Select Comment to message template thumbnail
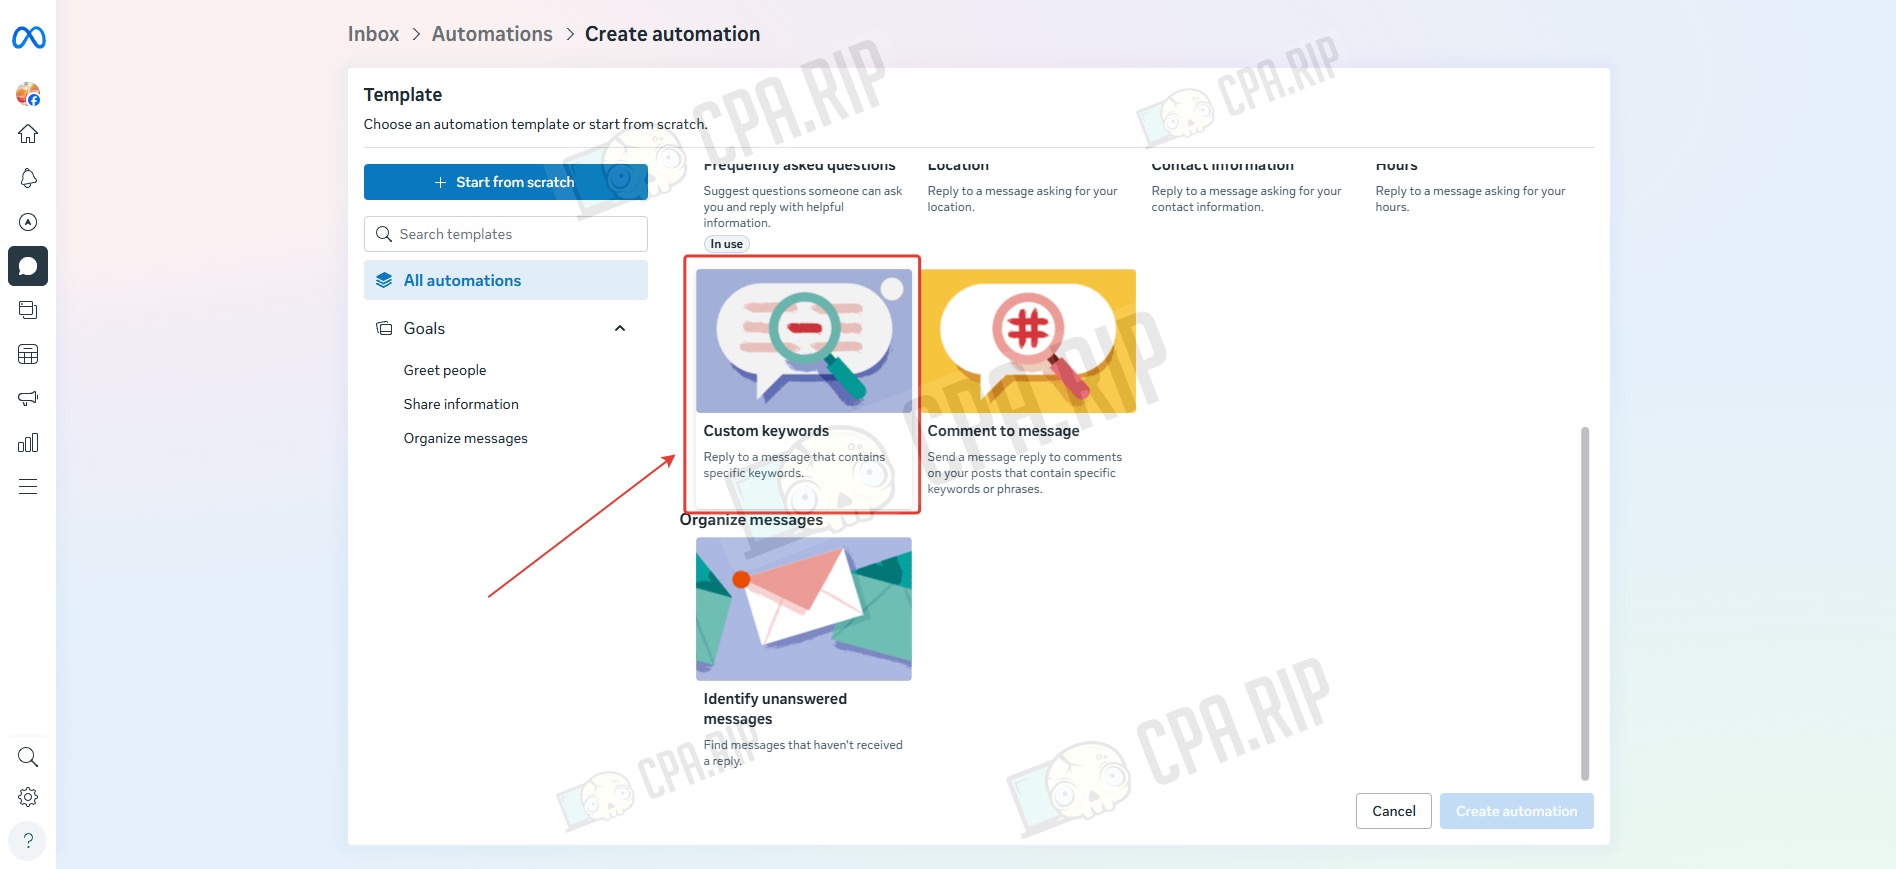Image resolution: width=1896 pixels, height=869 pixels. coord(1028,341)
